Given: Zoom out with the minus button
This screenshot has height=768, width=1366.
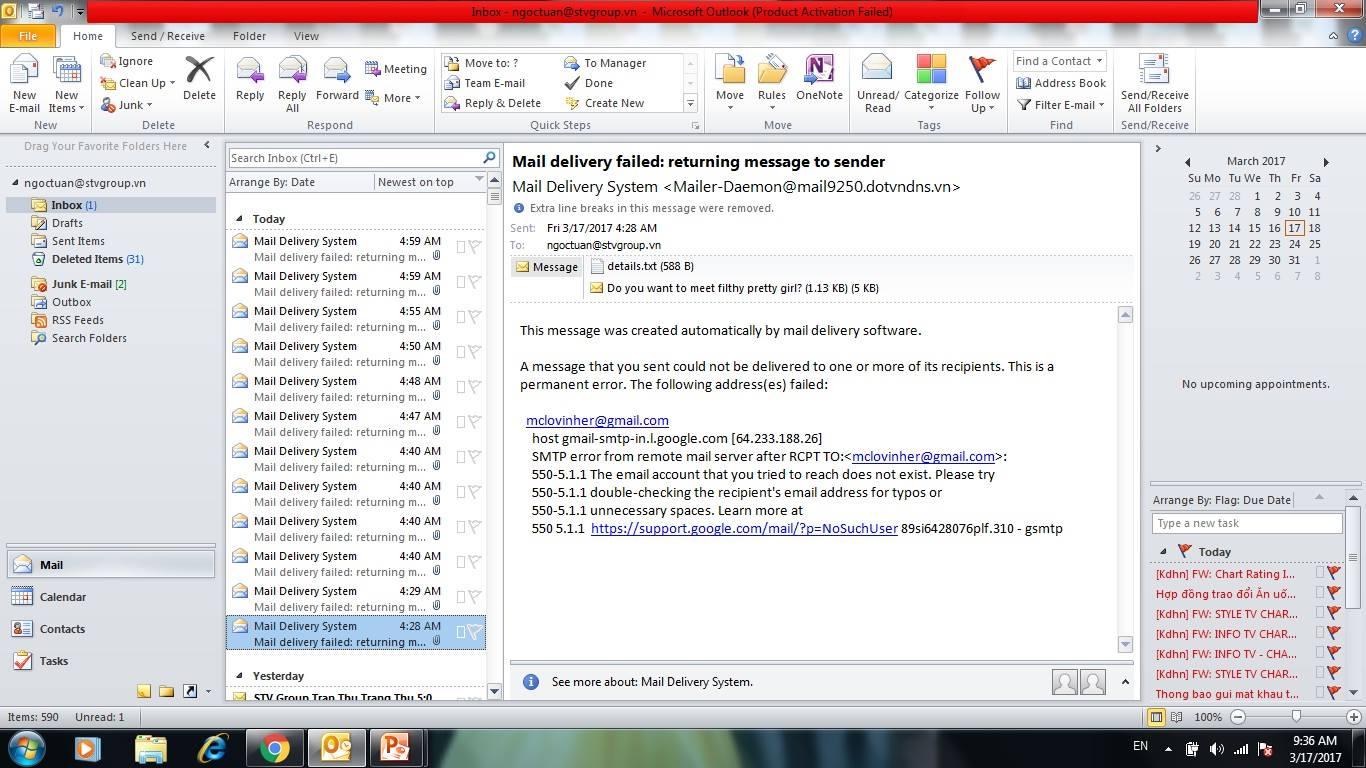Looking at the screenshot, I should tap(1238, 717).
